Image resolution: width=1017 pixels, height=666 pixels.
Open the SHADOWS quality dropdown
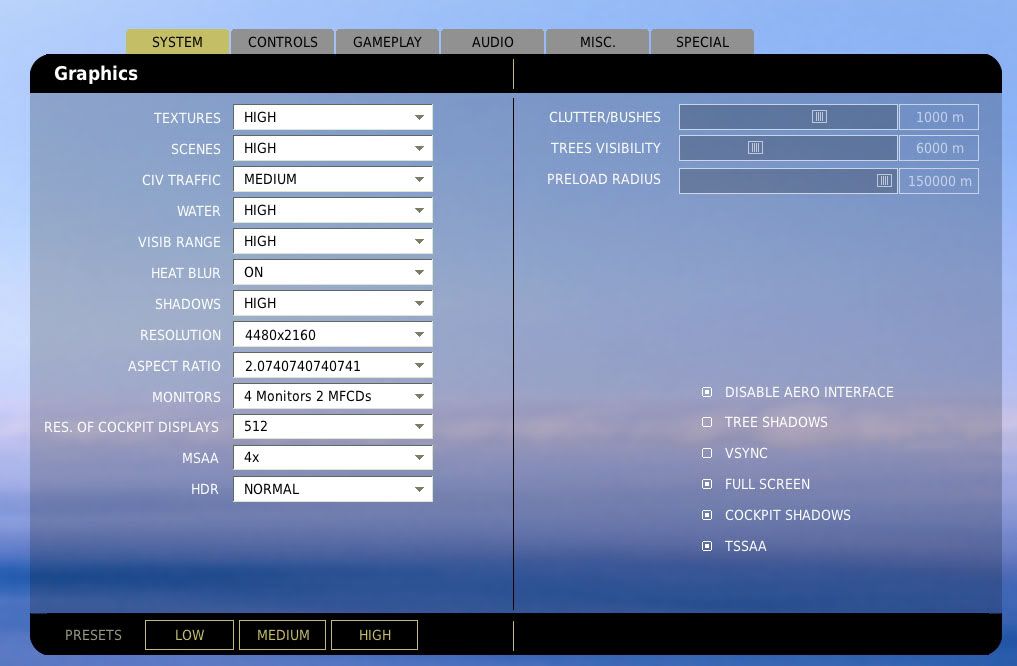coord(332,303)
